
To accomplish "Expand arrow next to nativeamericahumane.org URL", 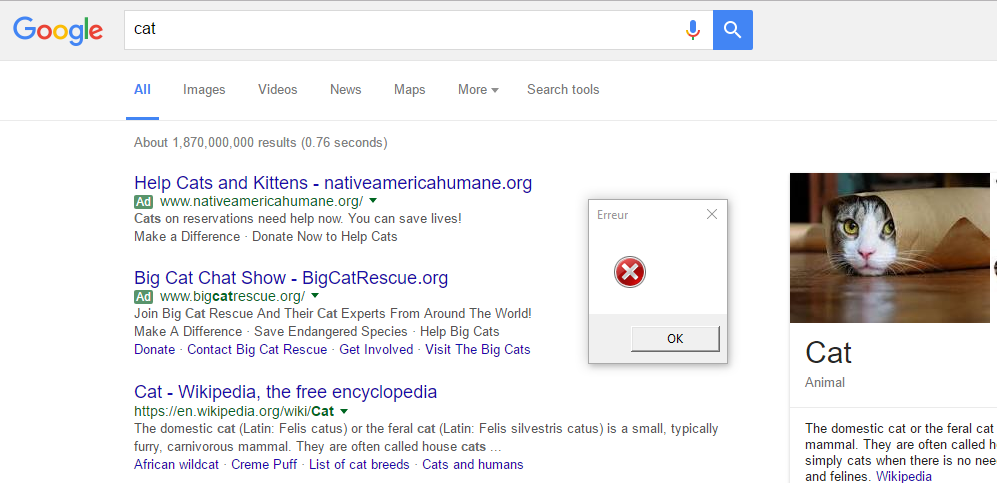I will pos(373,201).
